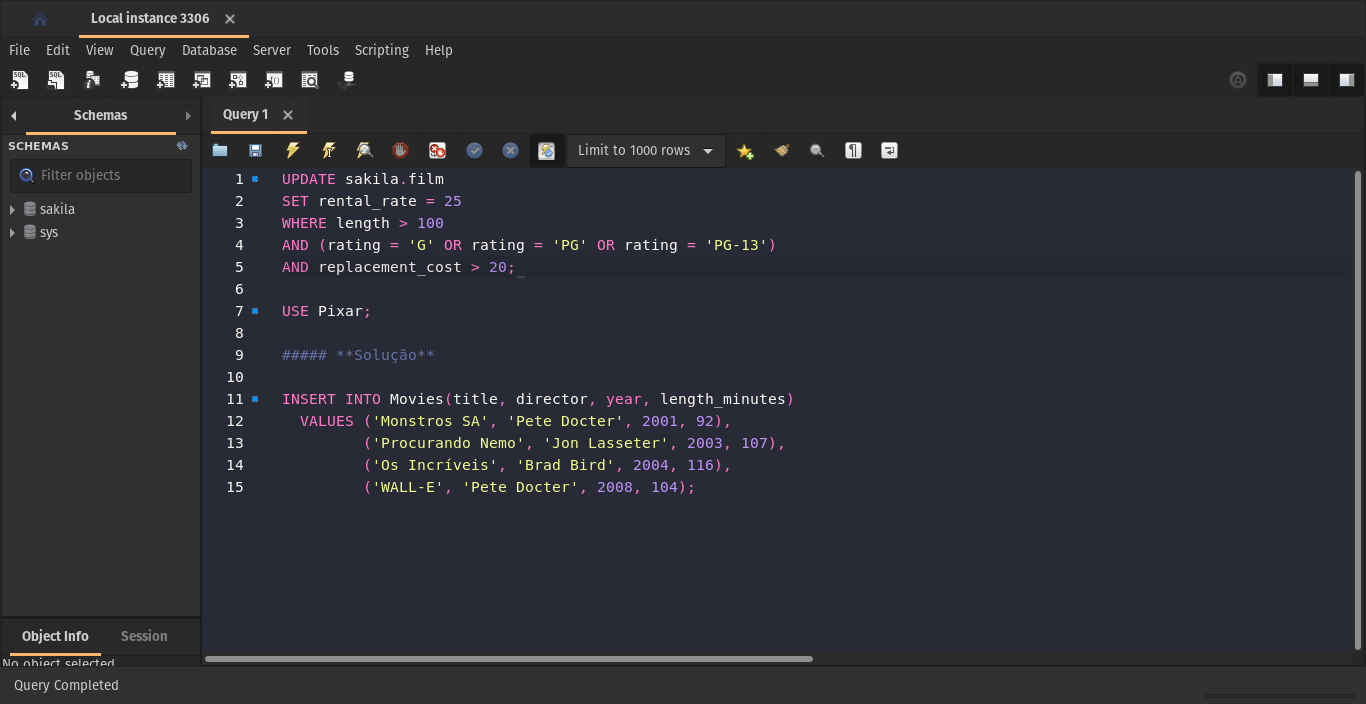Screen dimensions: 1366x704
Task: Open the Query menu
Action: pos(147,50)
